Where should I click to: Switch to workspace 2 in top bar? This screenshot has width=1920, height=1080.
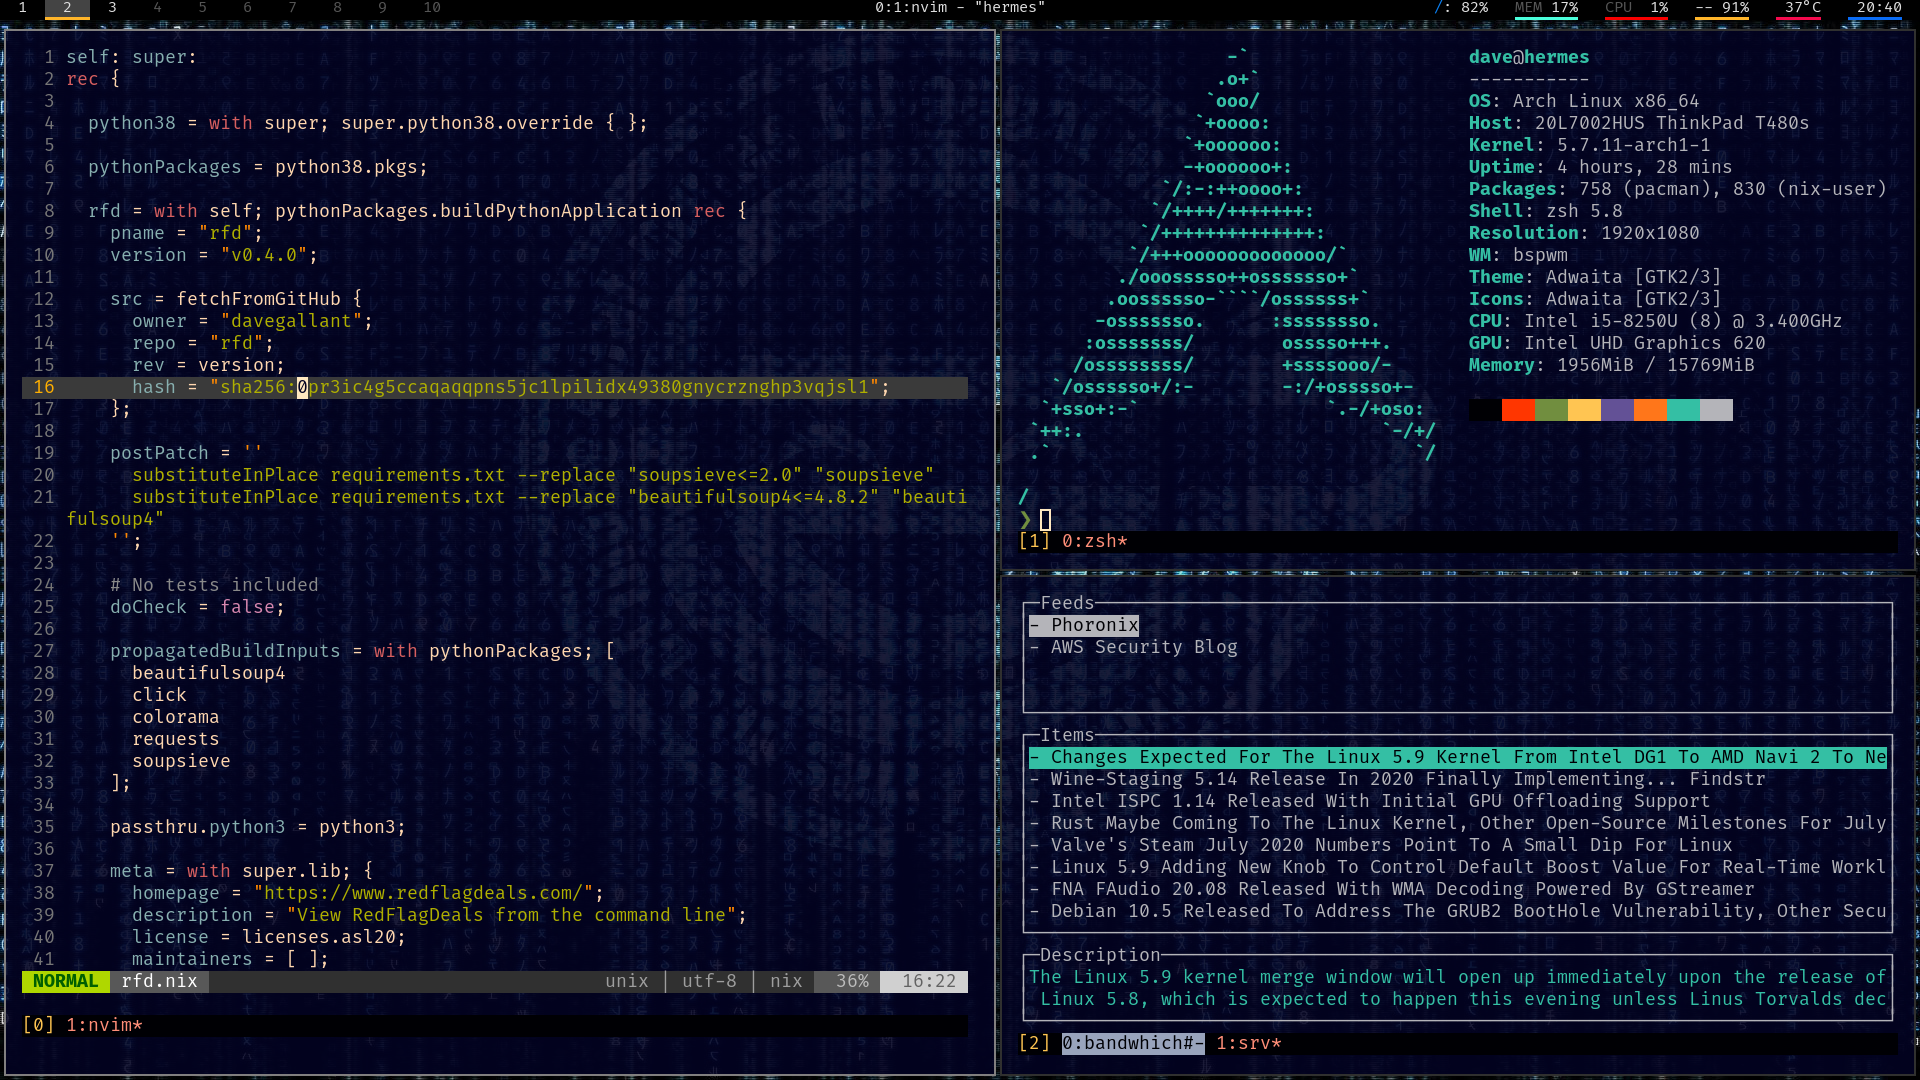click(67, 8)
